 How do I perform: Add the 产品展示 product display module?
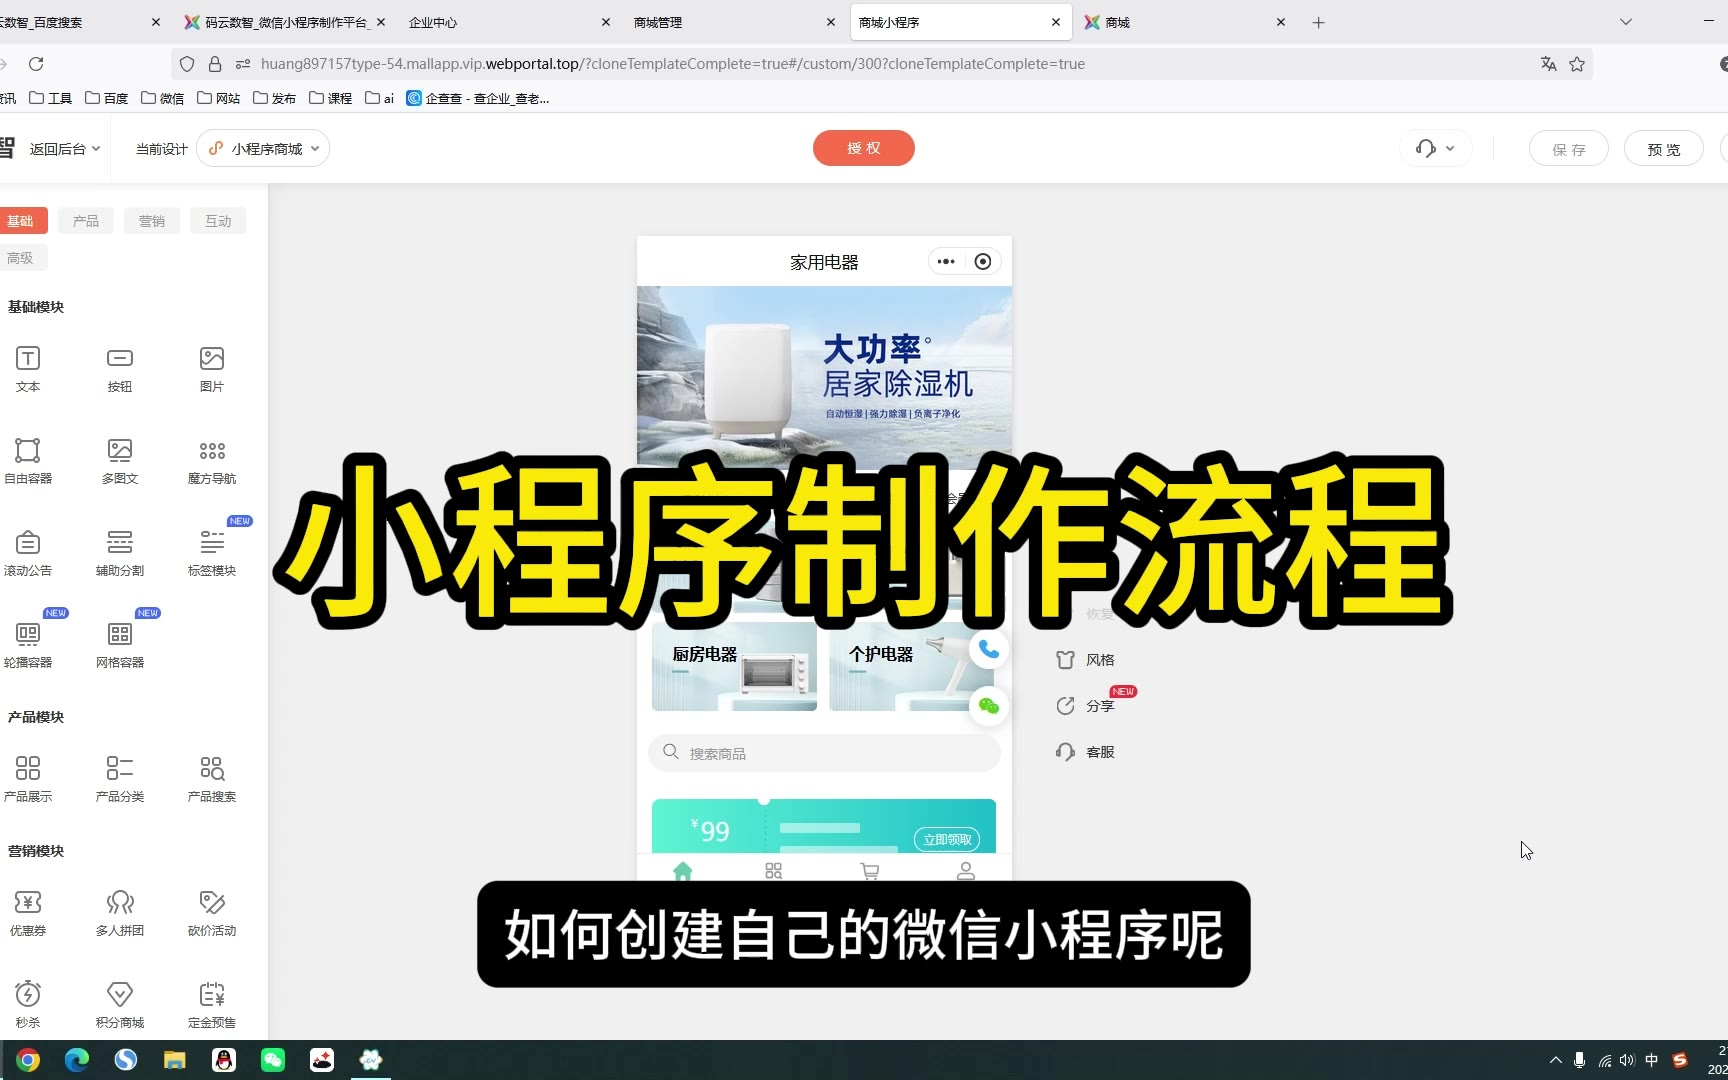point(28,779)
